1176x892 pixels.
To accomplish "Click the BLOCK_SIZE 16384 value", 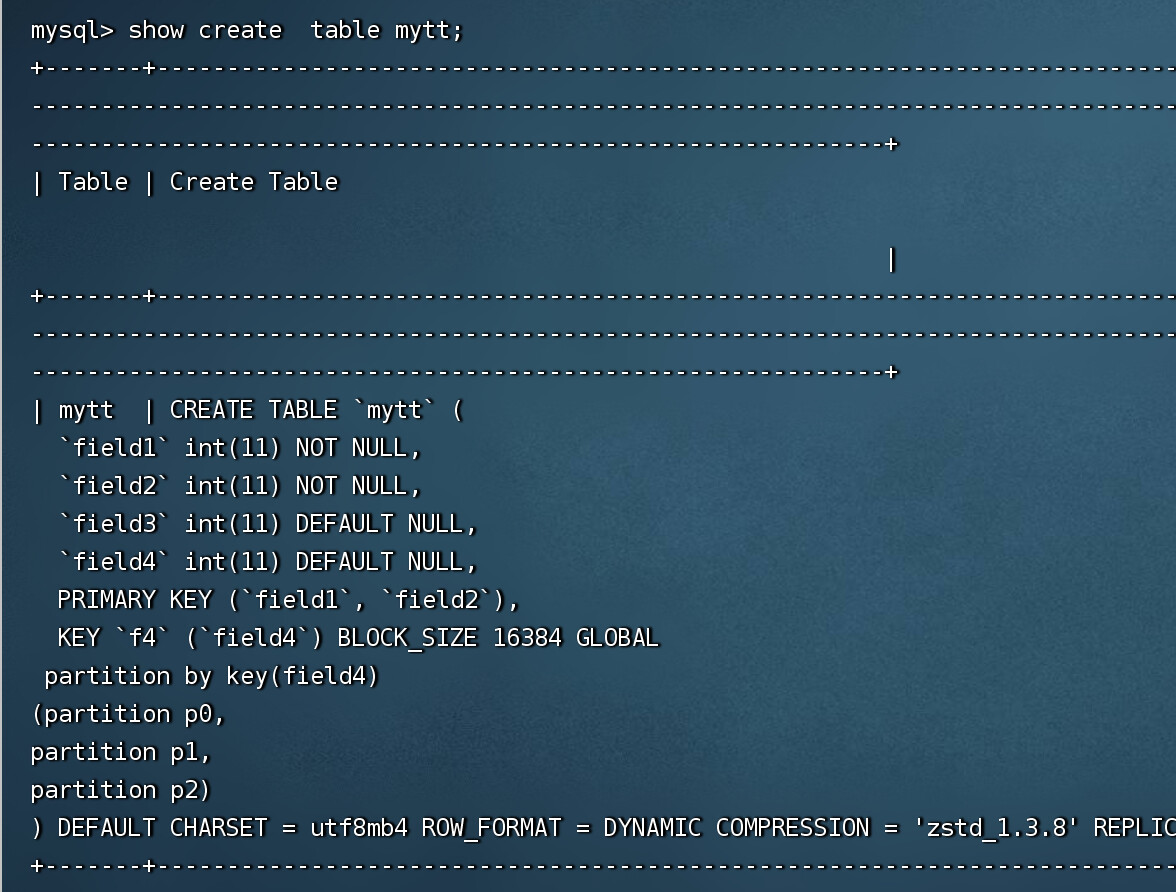I will (x=448, y=638).
